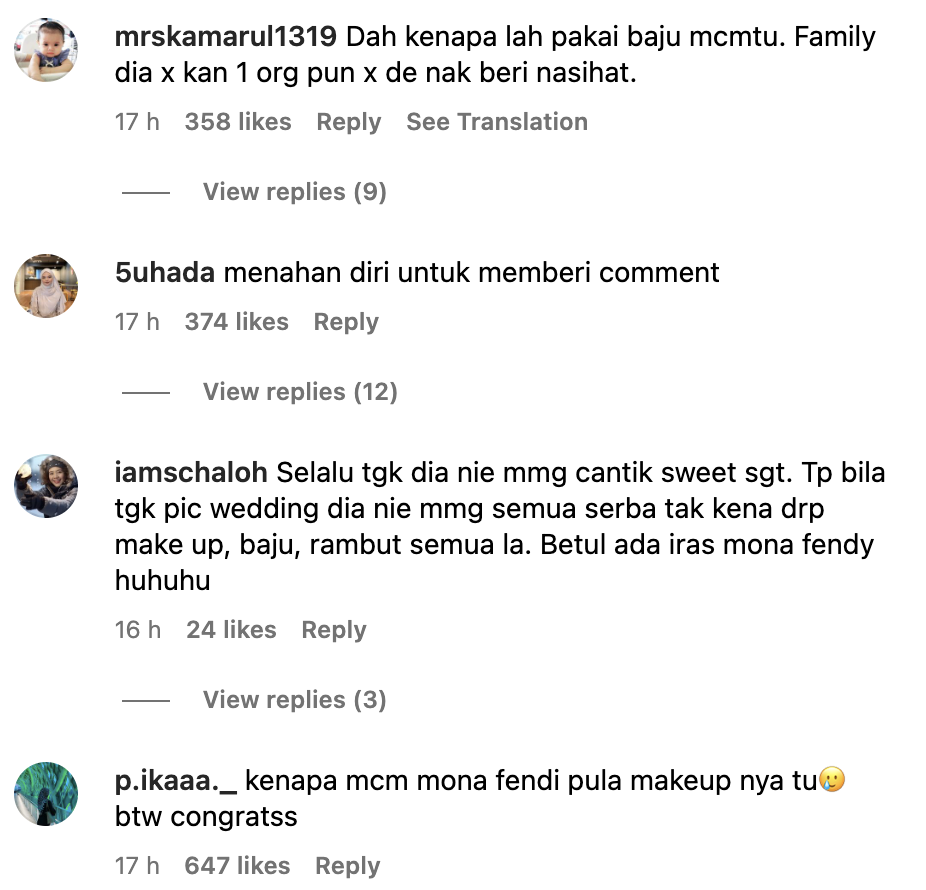Reply to iamschaloh's comment

pos(334,630)
